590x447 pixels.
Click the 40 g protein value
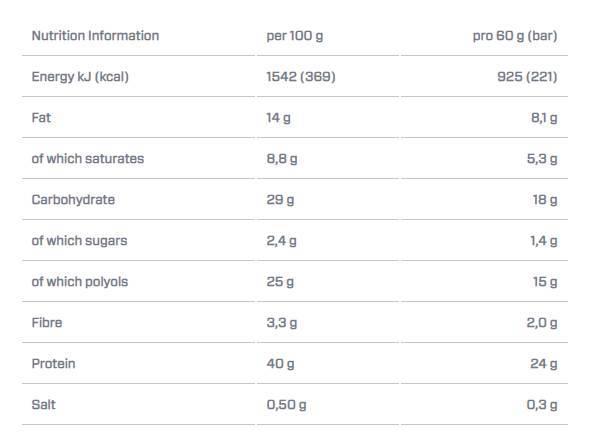pos(280,364)
